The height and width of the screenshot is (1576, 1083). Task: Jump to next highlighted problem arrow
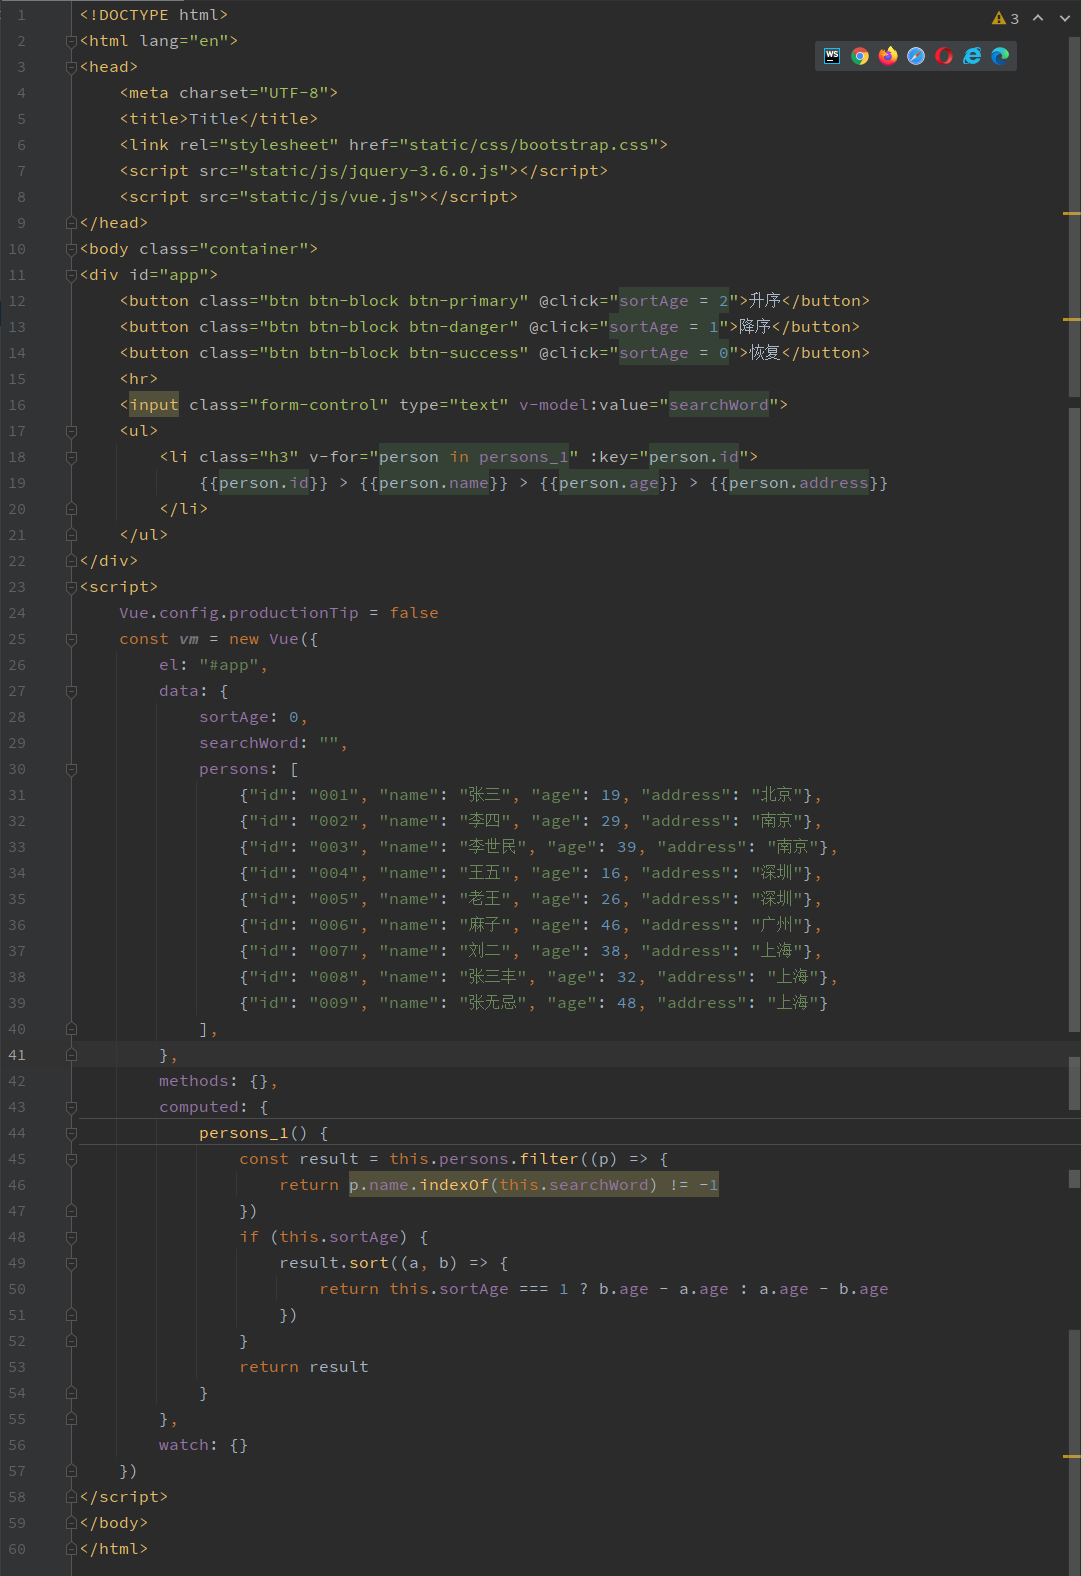[1064, 18]
